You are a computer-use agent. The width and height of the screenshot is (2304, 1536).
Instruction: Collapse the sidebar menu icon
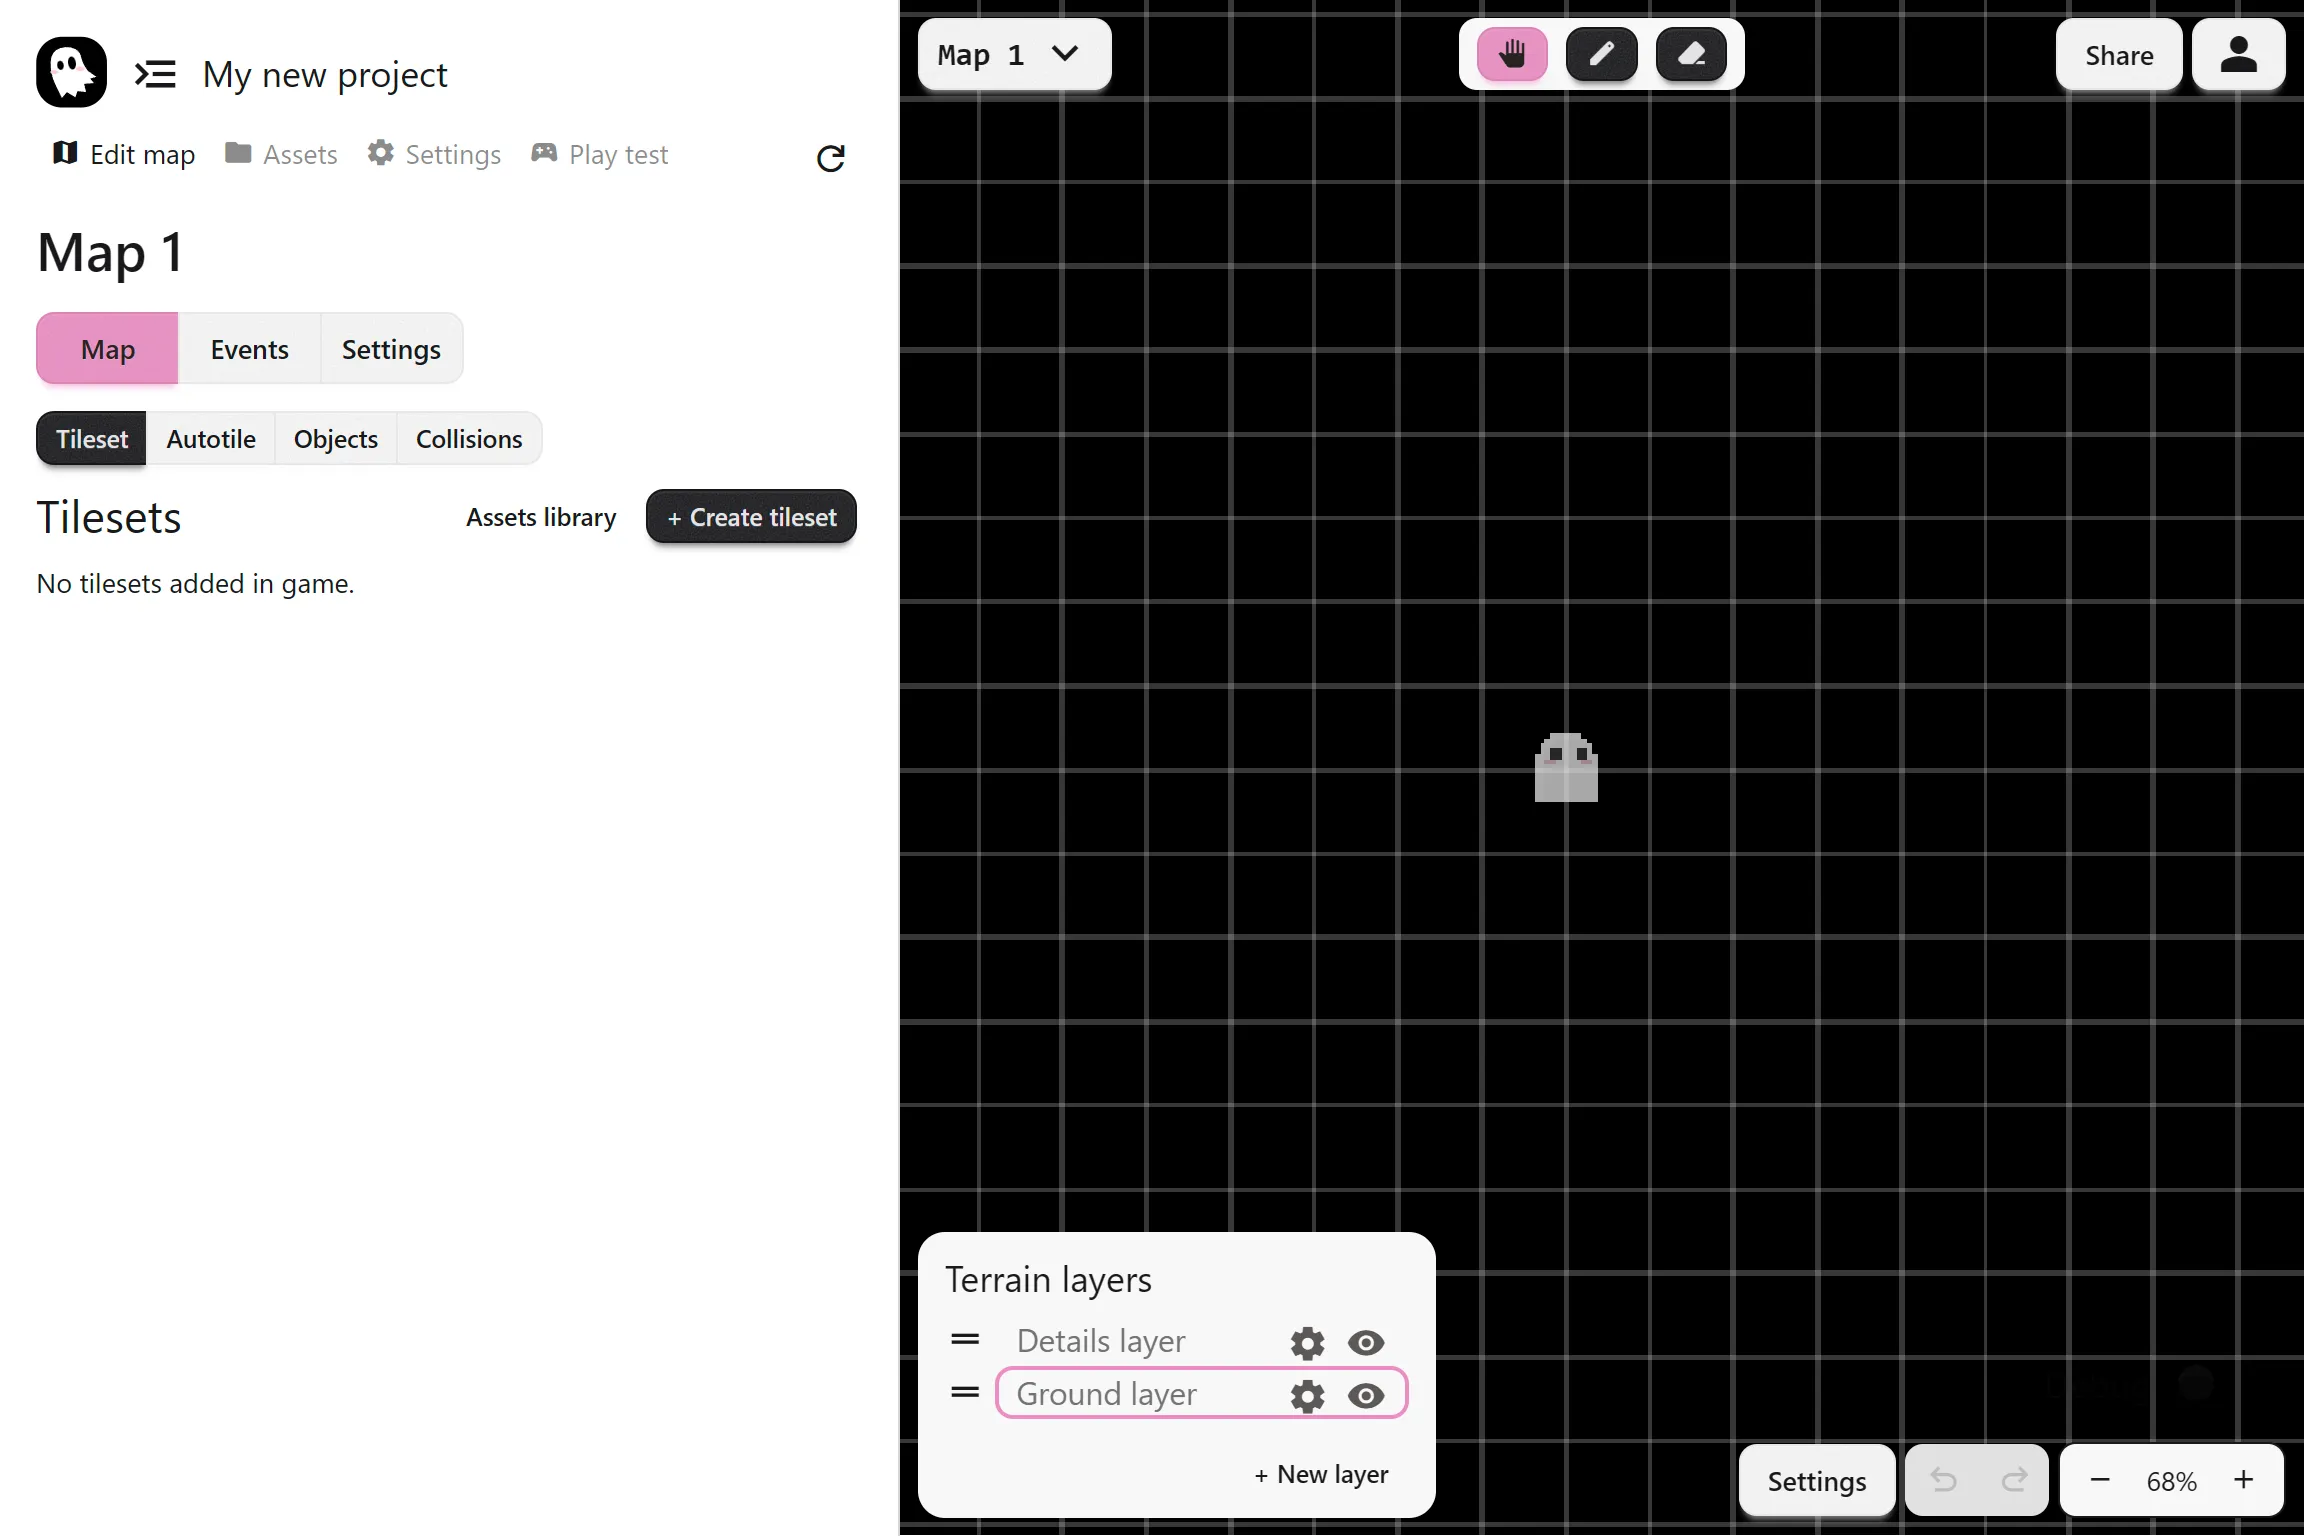[x=155, y=74]
